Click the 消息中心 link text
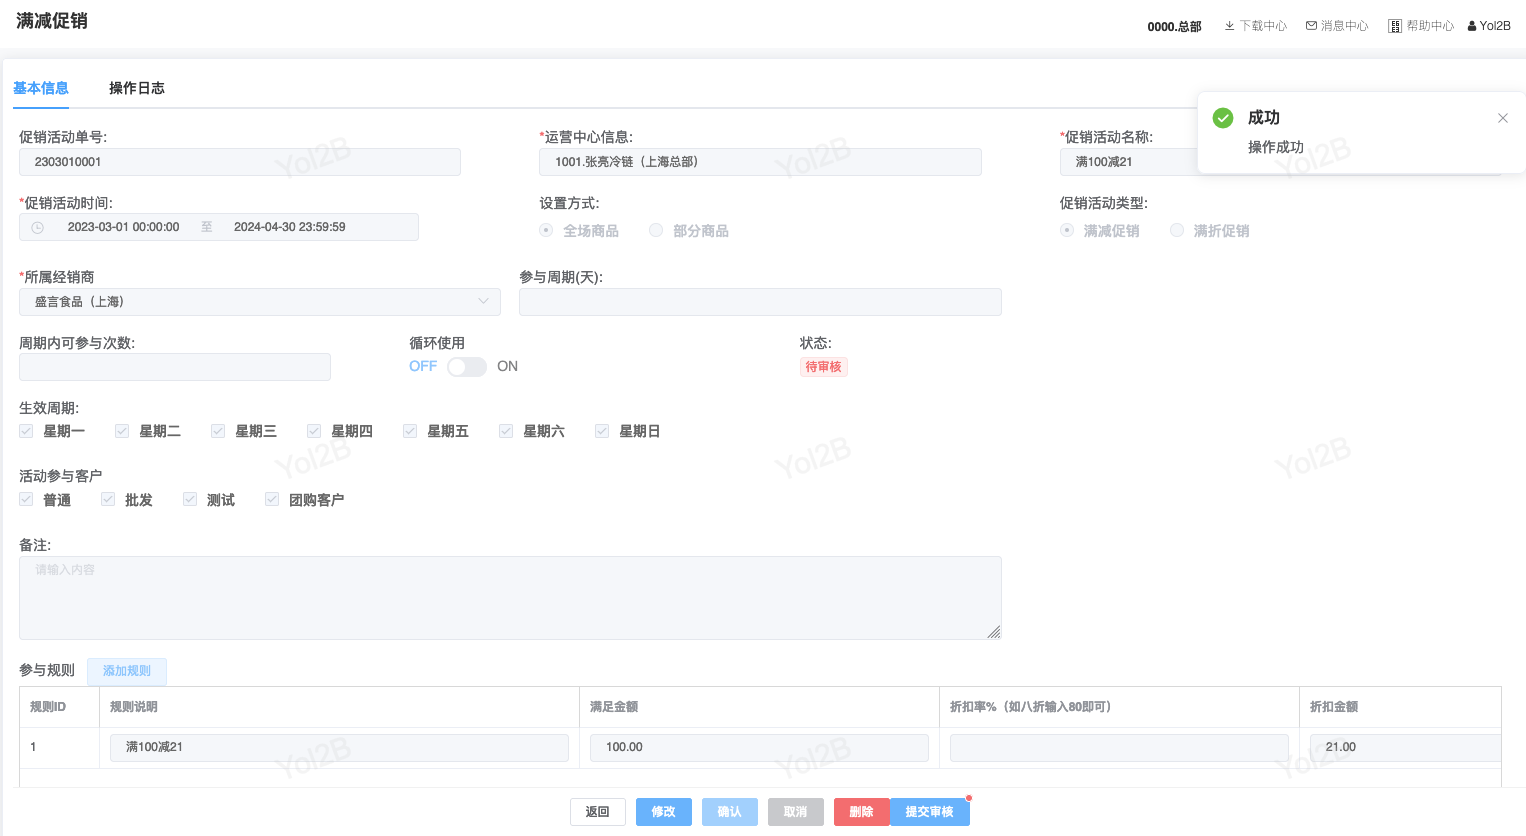The height and width of the screenshot is (836, 1526). coord(1345,26)
